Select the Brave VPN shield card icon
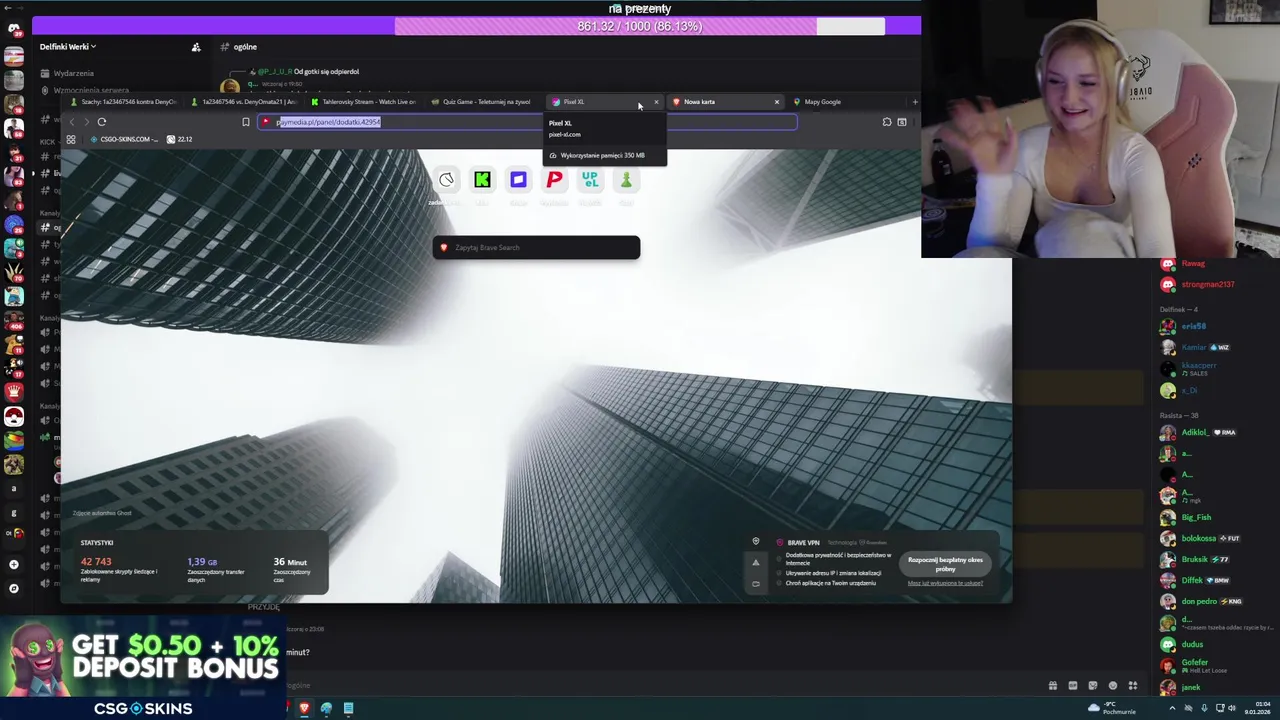Screen dimensions: 1280x720 click(x=756, y=542)
